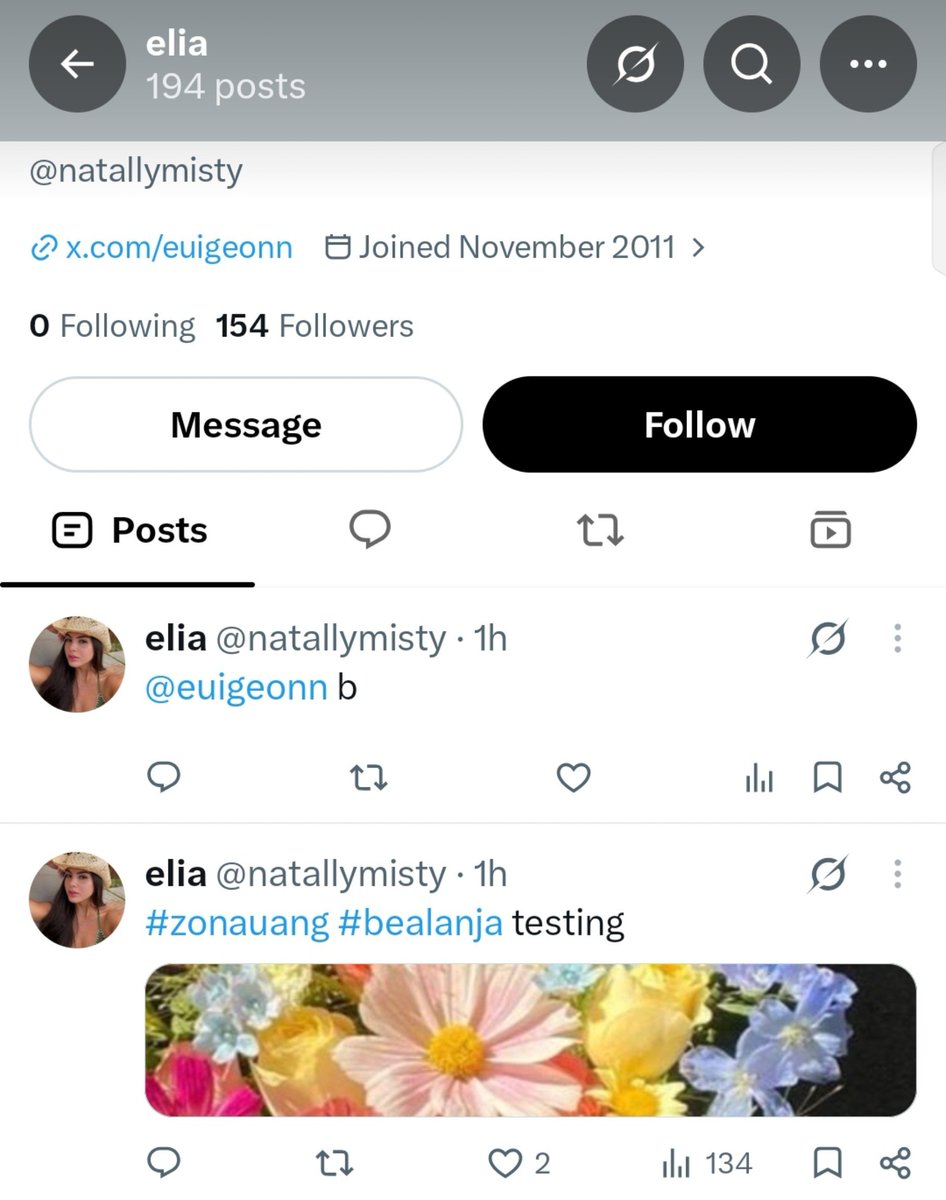This screenshot has height=1200, width=946.
Task: Open Grok icon in the top header
Action: pos(635,64)
